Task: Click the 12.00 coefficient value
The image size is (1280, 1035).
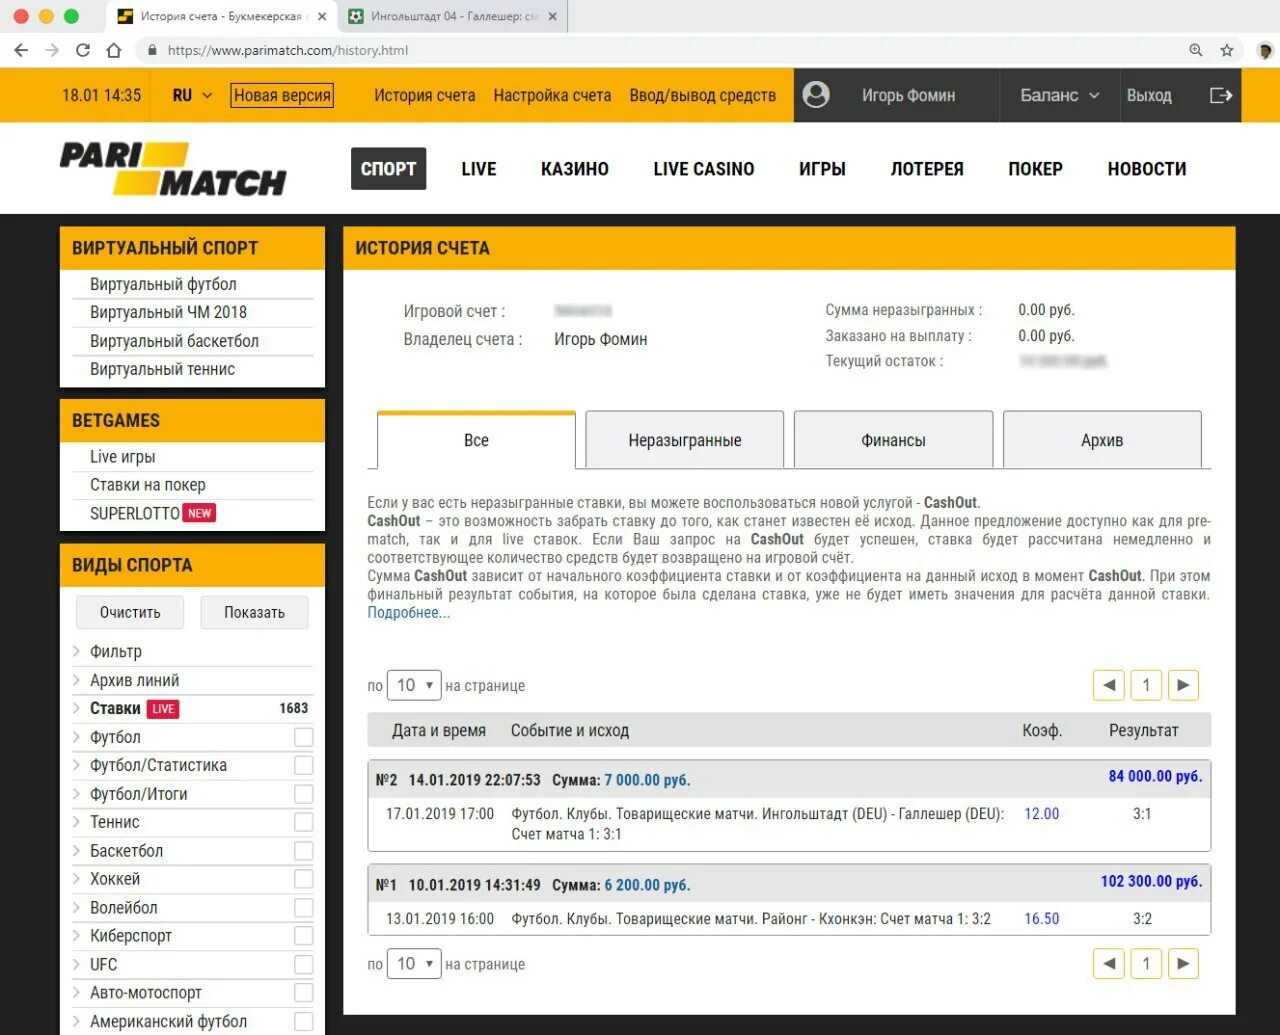Action: click(x=1041, y=814)
